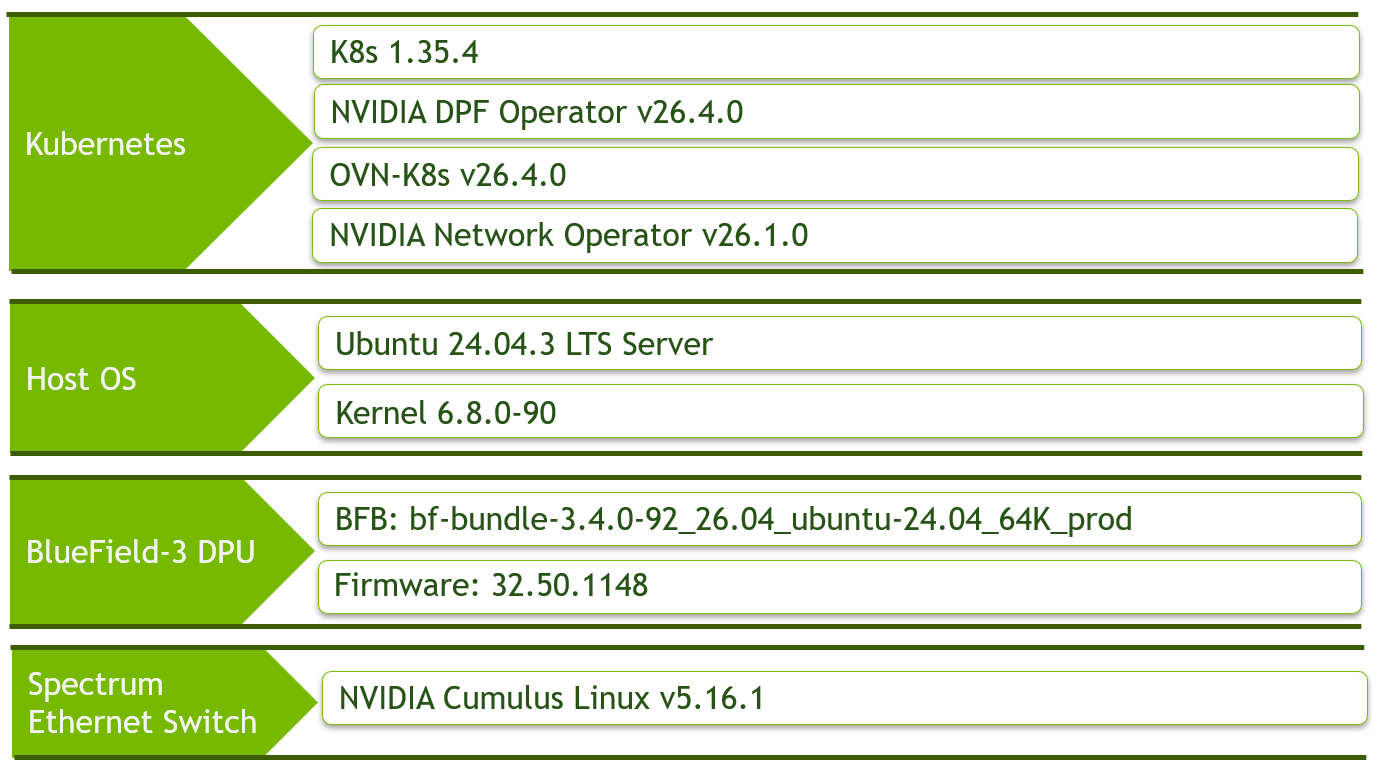
Task: Click the Firmware 32.50.1148 box
Action: click(840, 586)
